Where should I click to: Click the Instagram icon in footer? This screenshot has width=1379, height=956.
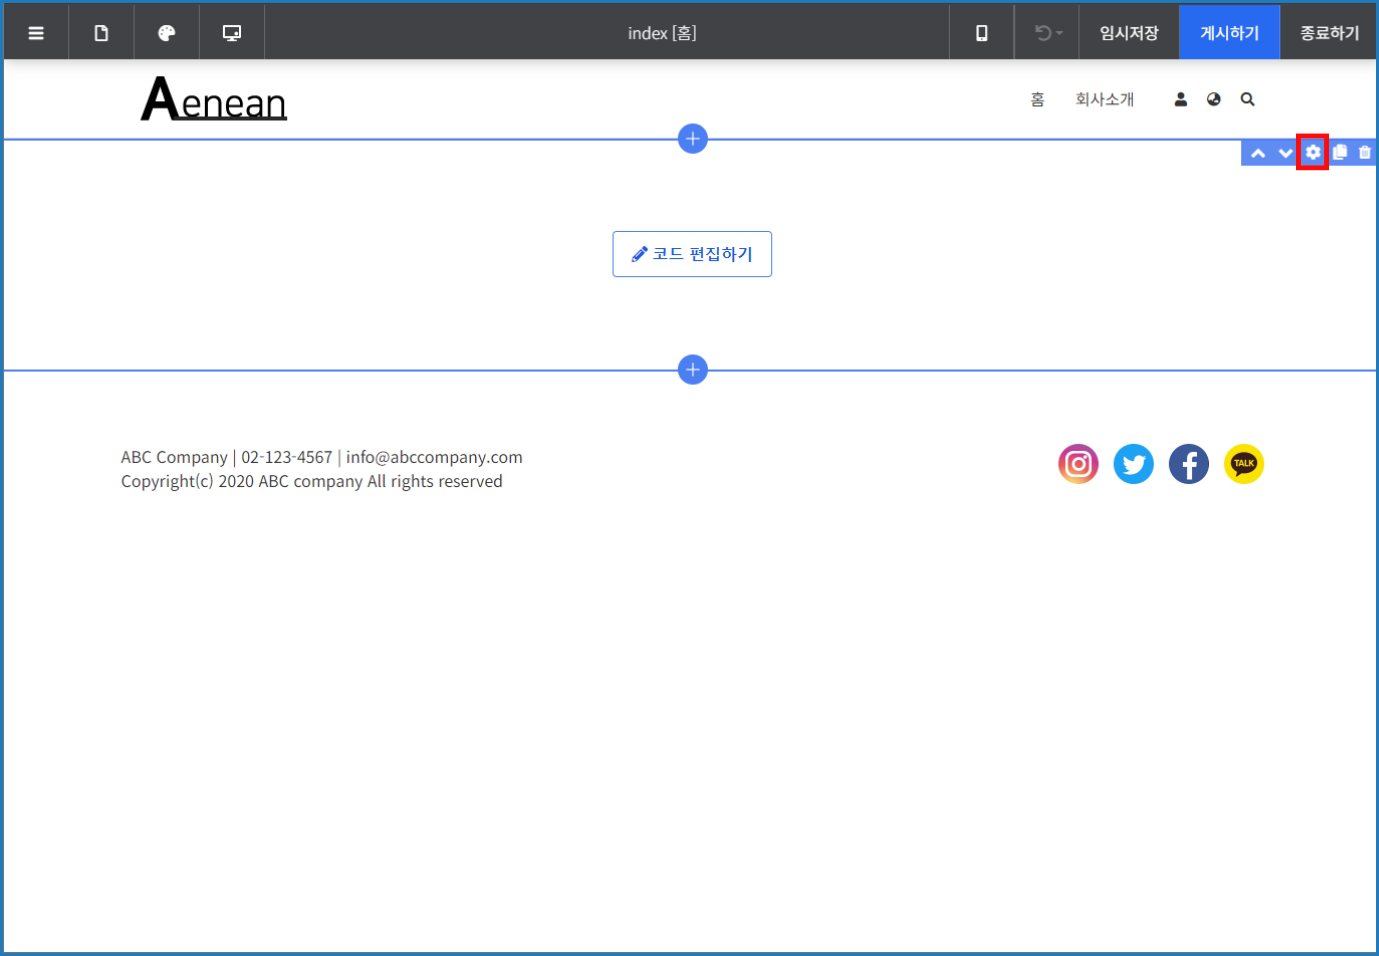point(1078,464)
